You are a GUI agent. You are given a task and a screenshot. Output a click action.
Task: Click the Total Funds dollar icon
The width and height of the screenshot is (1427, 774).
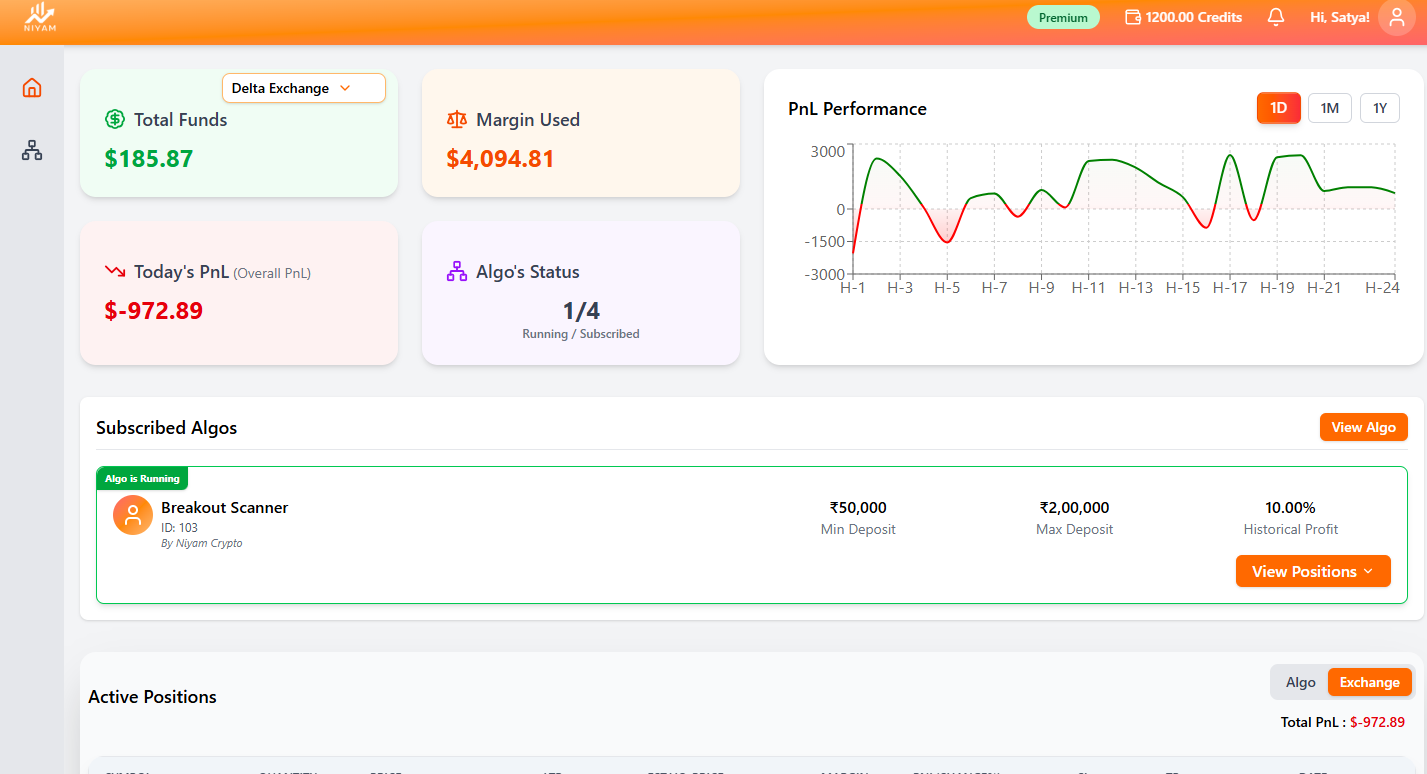[x=115, y=120]
